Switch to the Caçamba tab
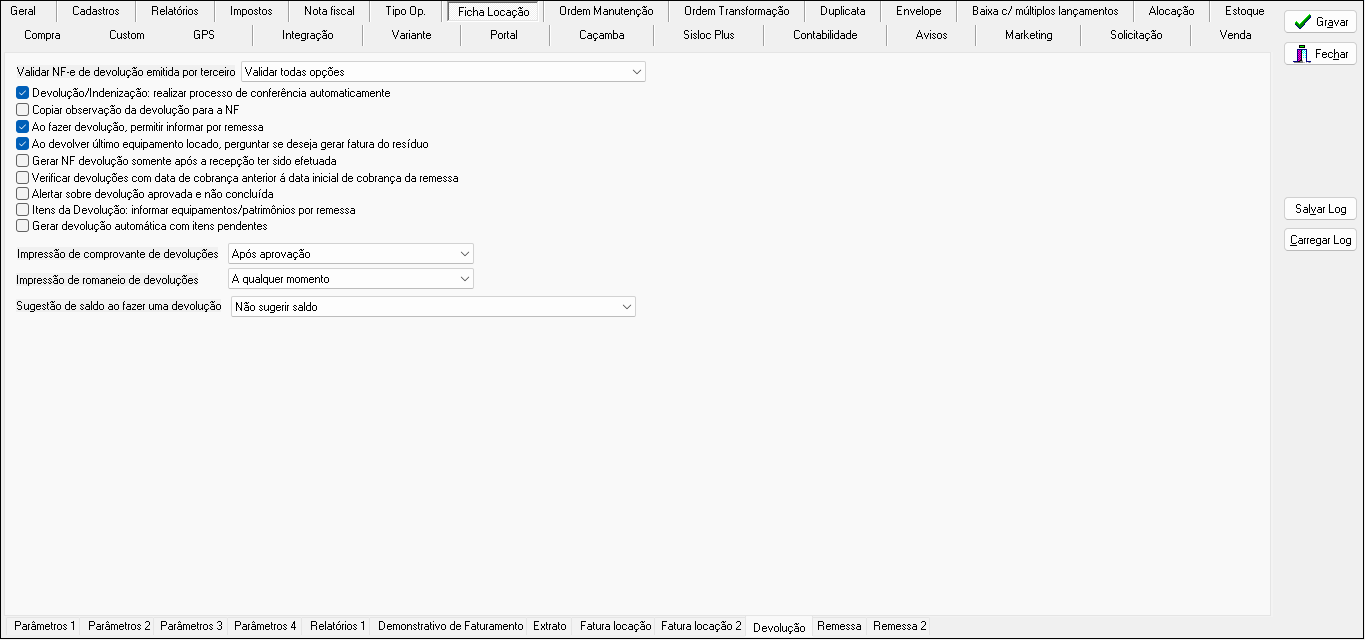Viewport: 1365px width, 640px height. tap(602, 35)
